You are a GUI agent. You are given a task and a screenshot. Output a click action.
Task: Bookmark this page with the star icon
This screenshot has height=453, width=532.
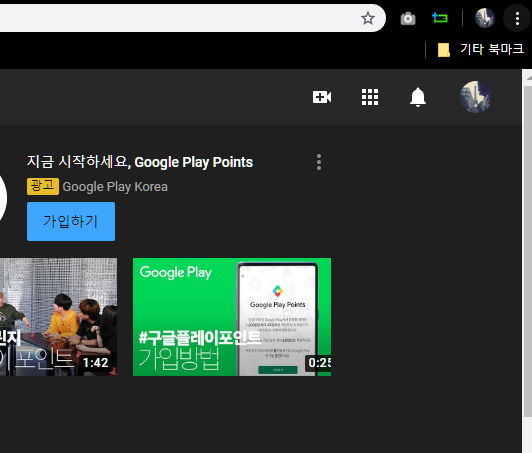(368, 18)
